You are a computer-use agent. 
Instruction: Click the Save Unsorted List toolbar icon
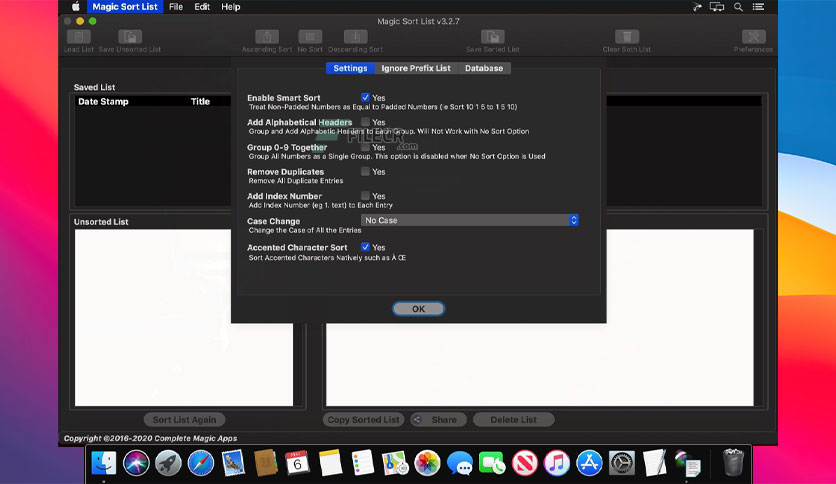point(130,37)
